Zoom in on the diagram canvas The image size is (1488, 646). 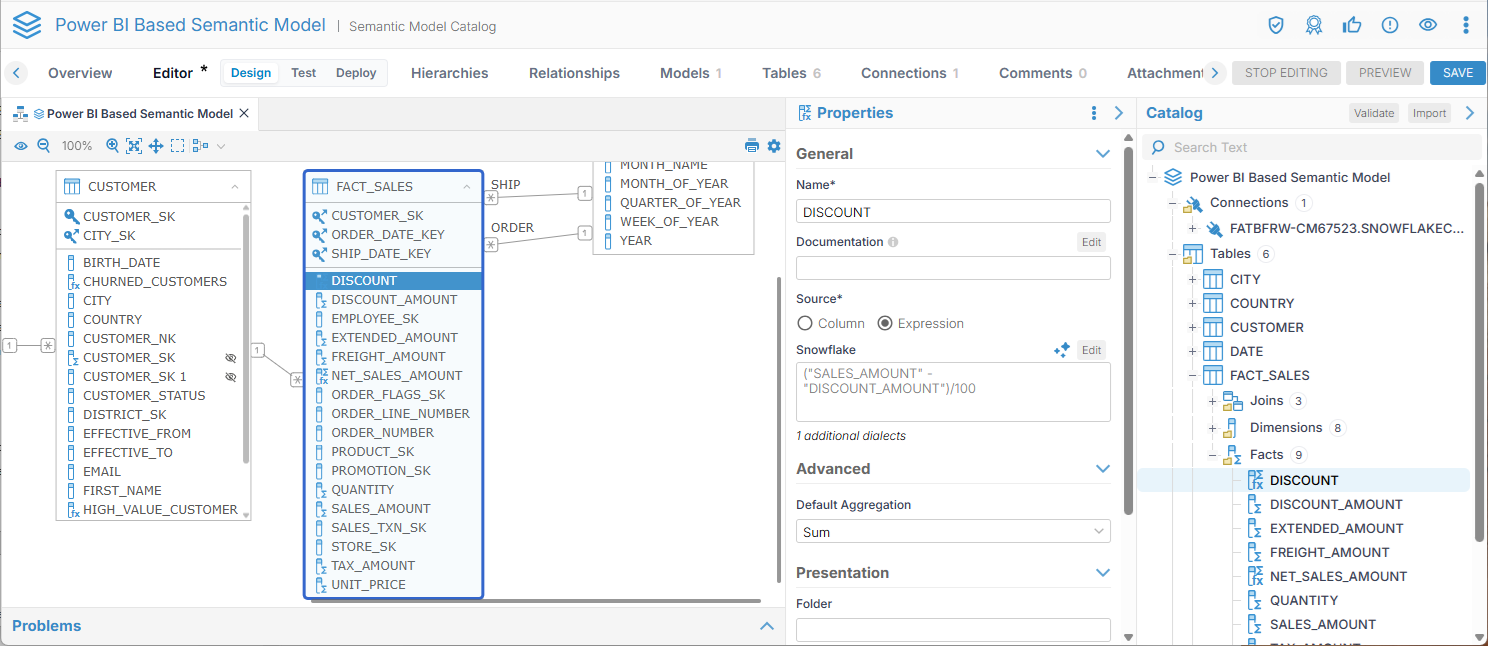coord(112,146)
